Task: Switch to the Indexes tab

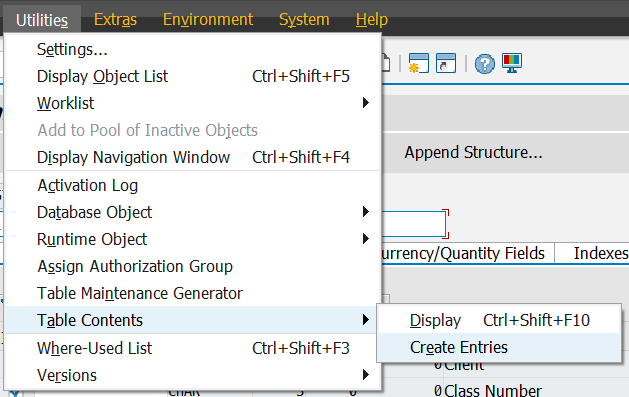Action: coord(598,253)
